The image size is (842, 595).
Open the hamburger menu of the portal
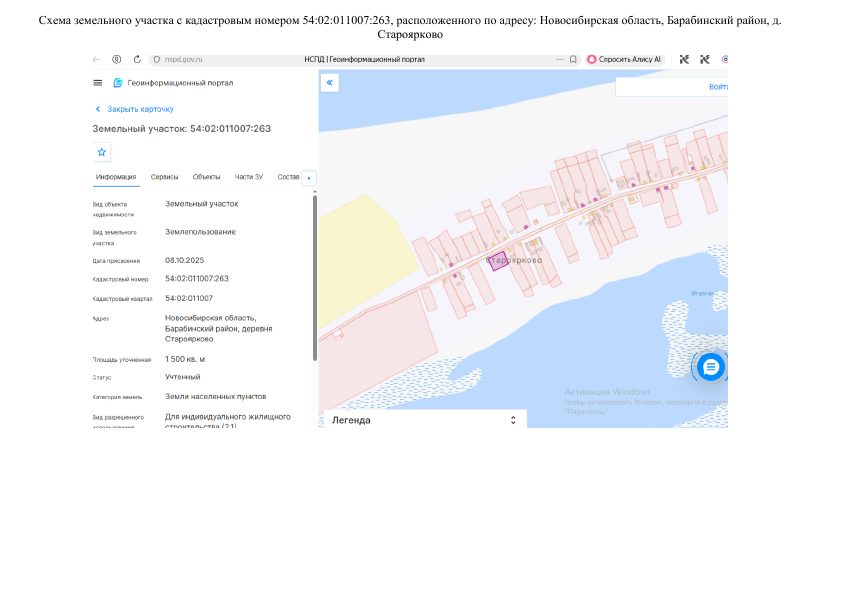tap(98, 83)
